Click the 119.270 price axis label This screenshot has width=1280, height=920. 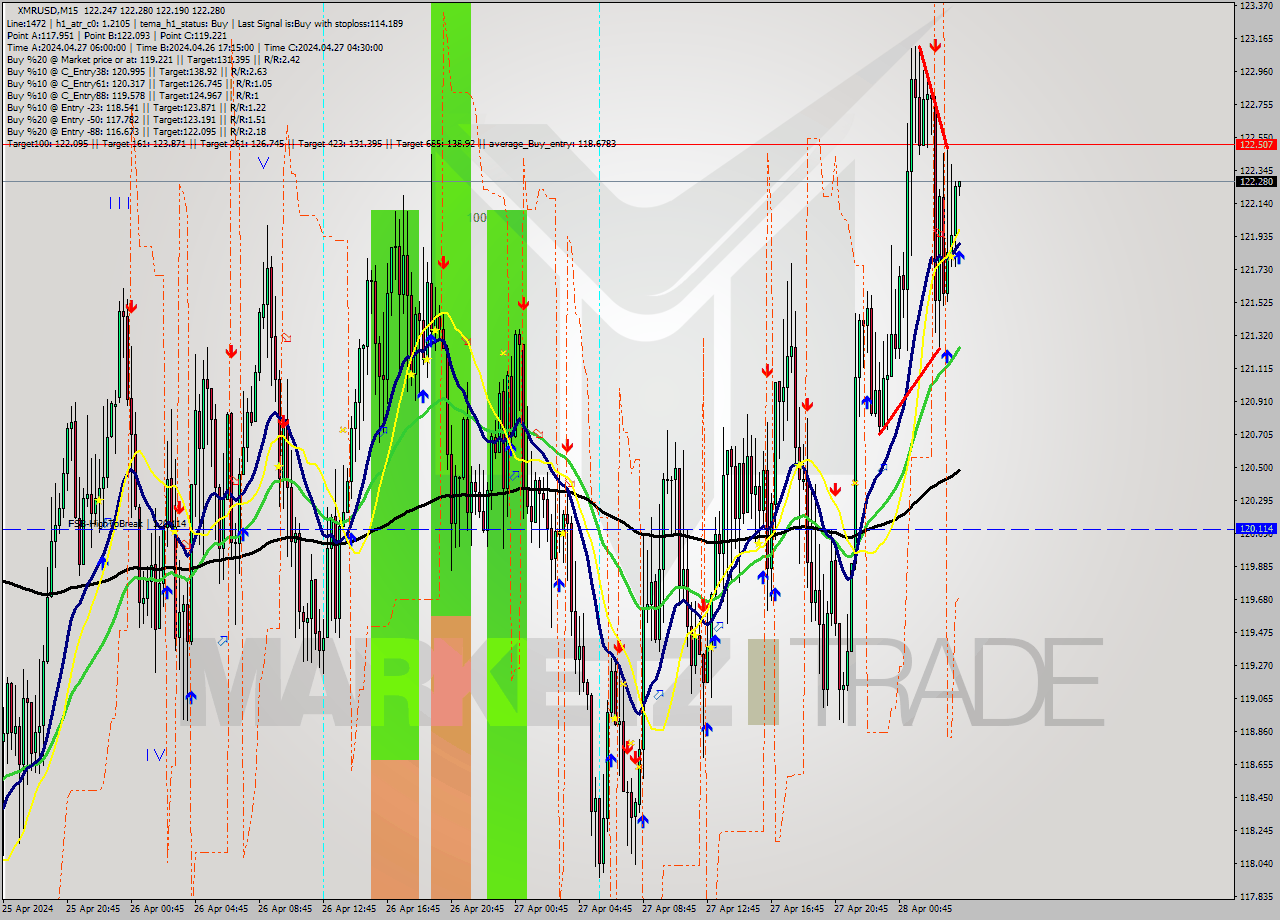click(x=1256, y=665)
